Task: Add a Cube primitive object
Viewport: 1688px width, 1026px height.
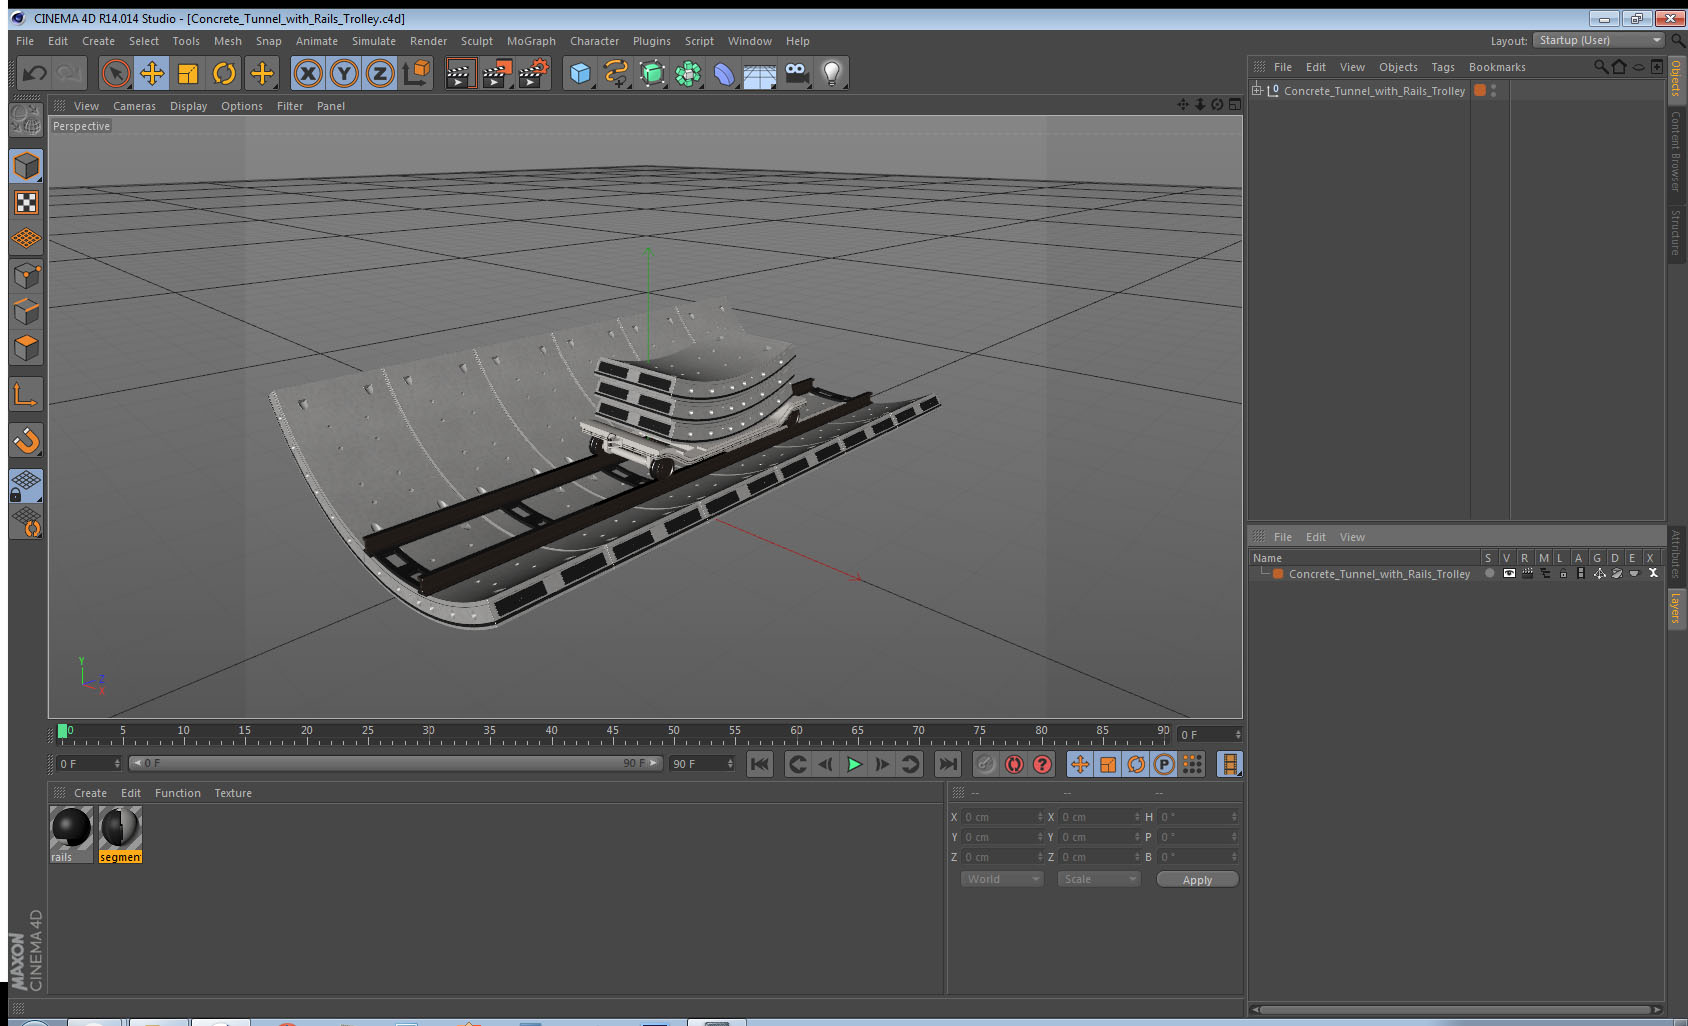Action: click(x=580, y=73)
